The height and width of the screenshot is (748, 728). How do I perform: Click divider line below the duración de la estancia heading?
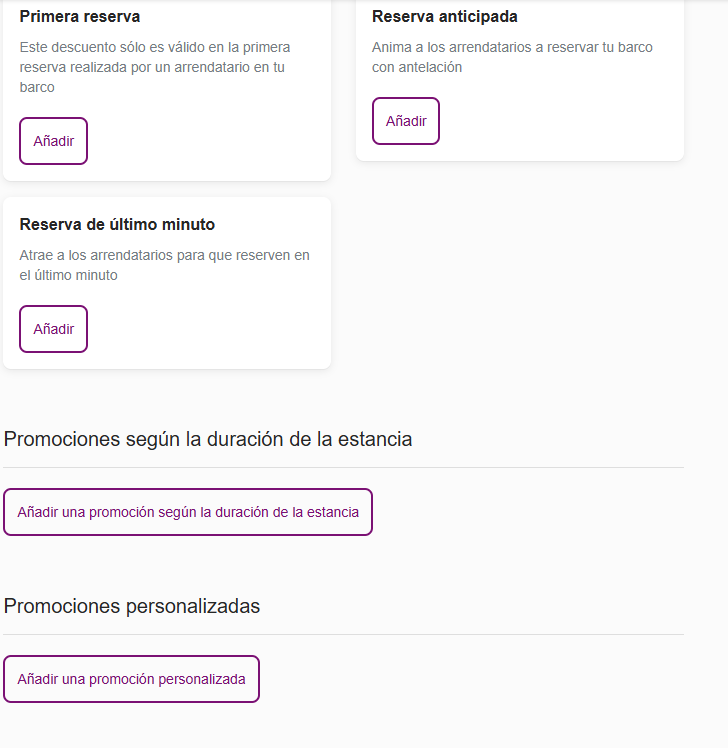coord(343,467)
